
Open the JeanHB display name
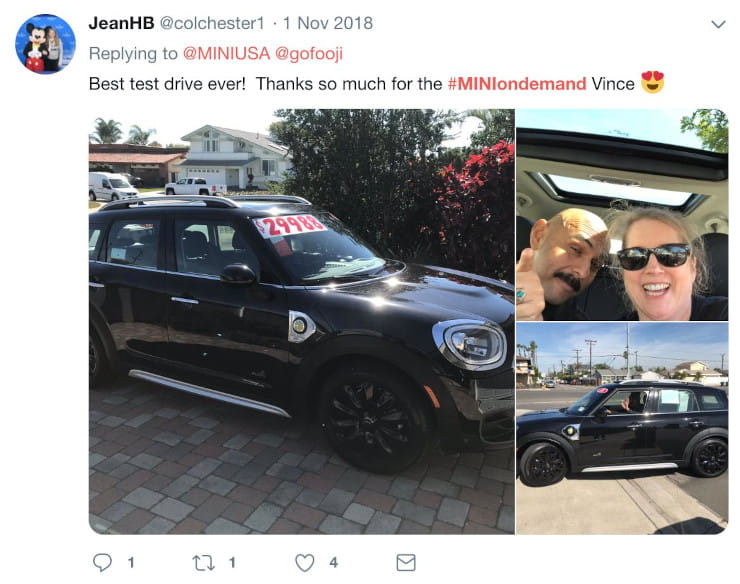(121, 23)
